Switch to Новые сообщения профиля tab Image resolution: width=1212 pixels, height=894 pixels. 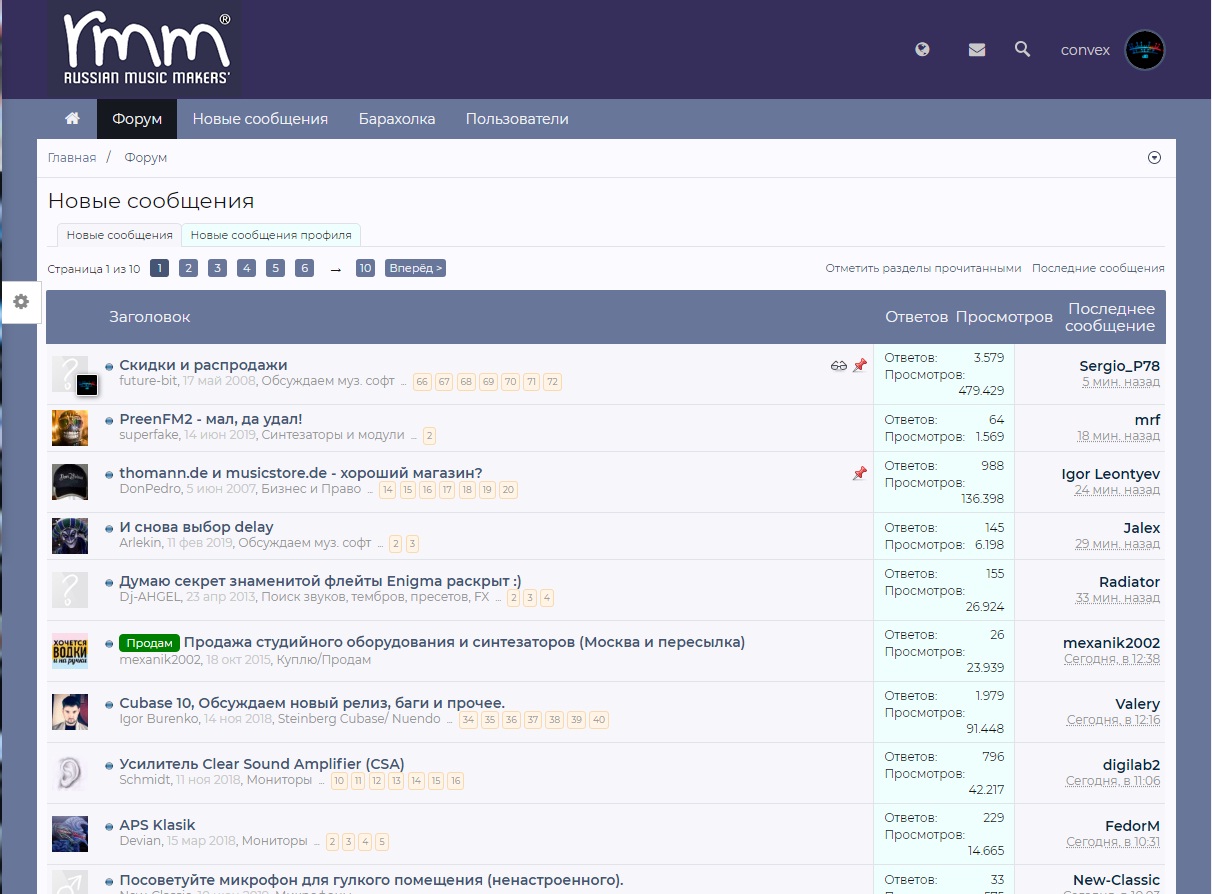(271, 235)
